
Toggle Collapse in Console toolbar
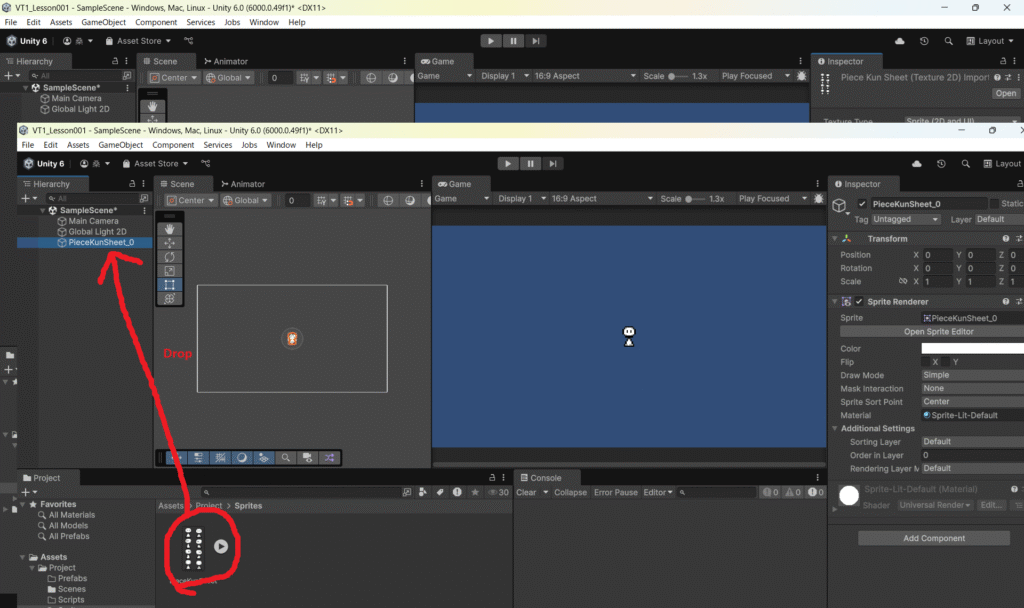pyautogui.click(x=570, y=492)
